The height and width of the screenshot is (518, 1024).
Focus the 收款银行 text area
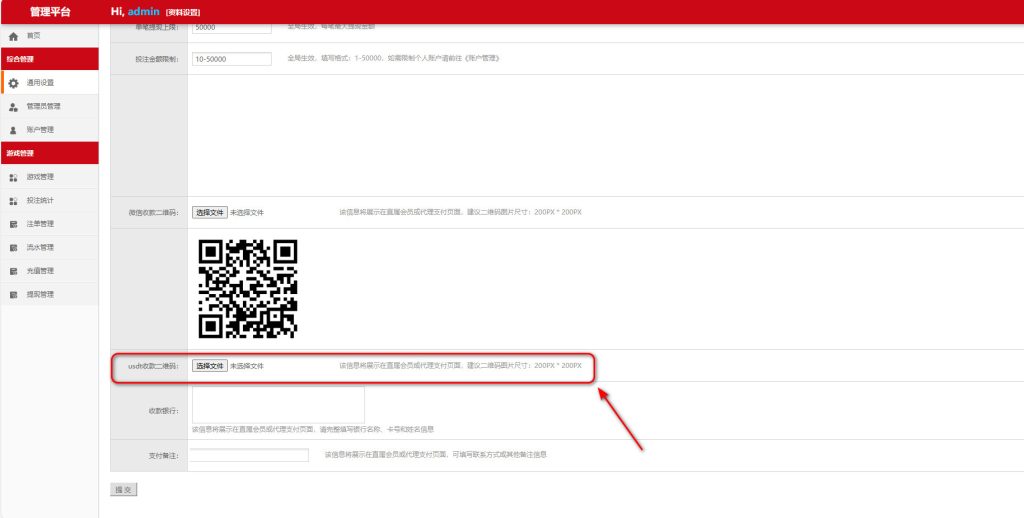[278, 404]
